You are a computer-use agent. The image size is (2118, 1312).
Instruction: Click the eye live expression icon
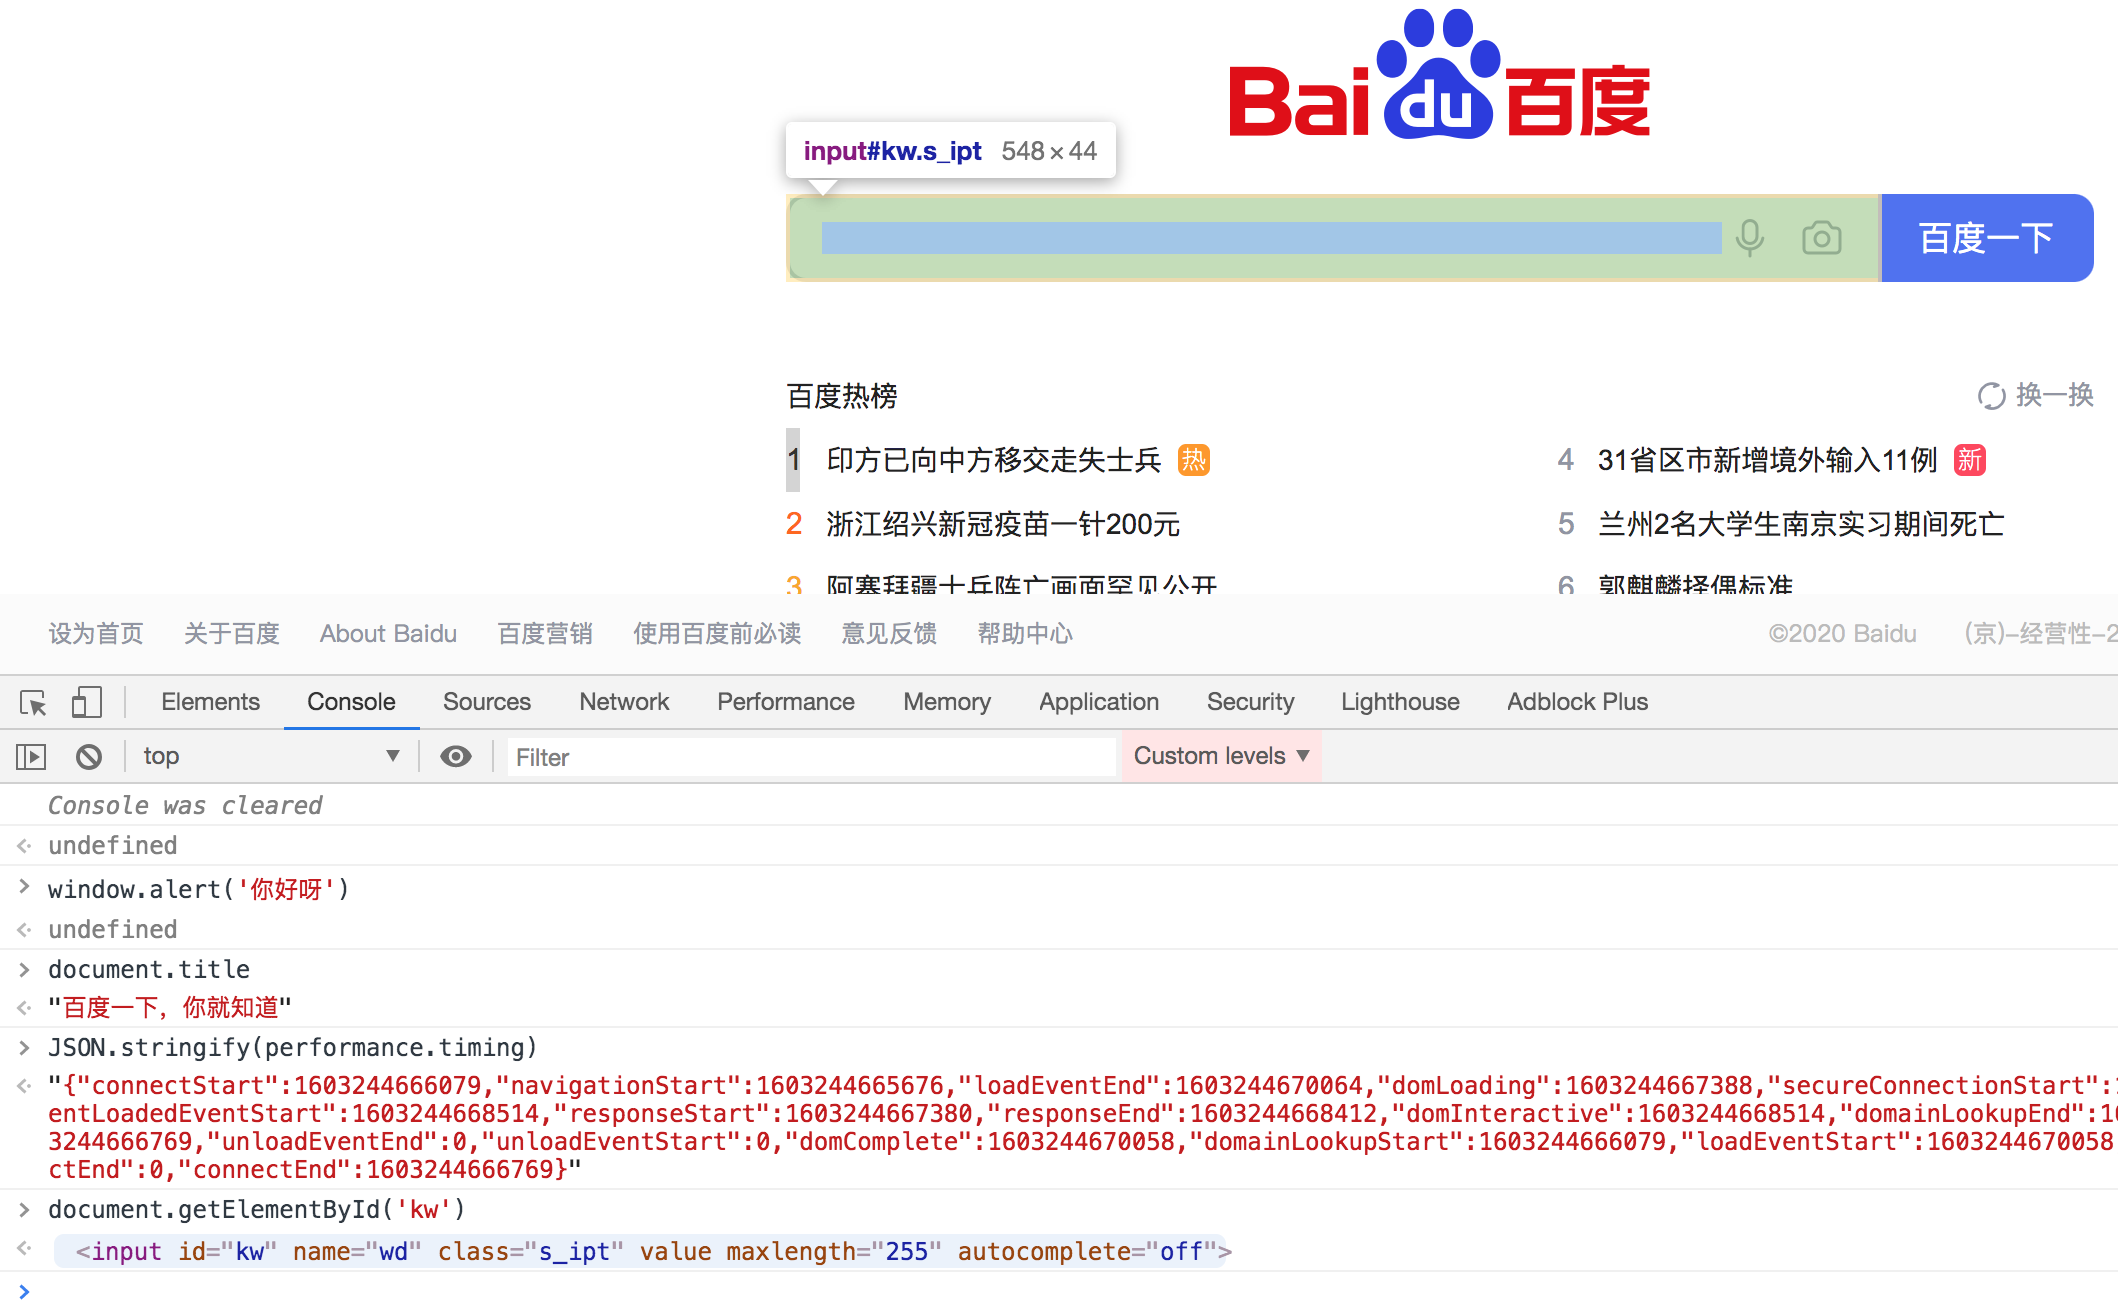pyautogui.click(x=456, y=757)
